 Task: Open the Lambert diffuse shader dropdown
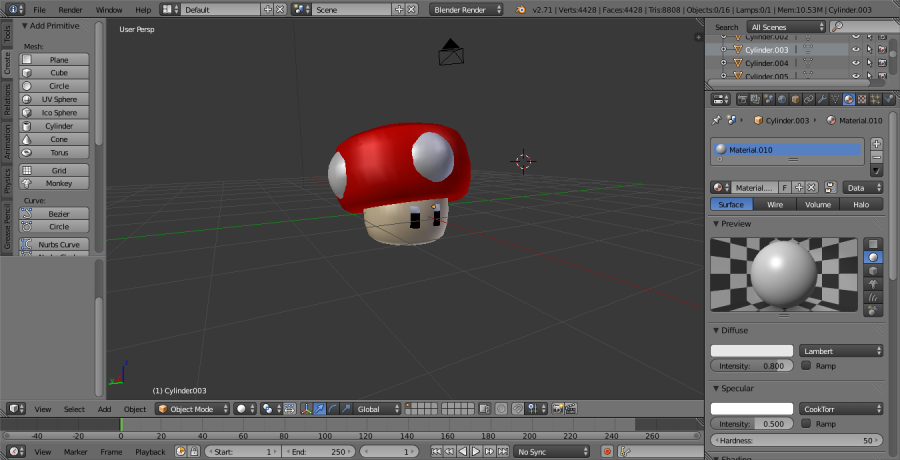[x=841, y=351]
